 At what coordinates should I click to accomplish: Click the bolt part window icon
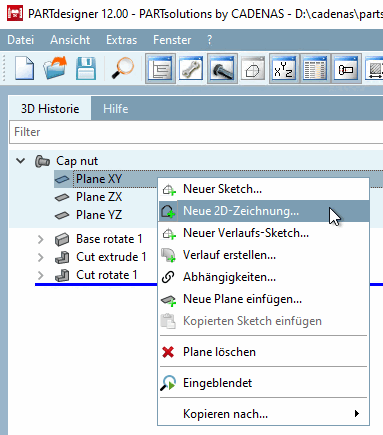[x=222, y=69]
